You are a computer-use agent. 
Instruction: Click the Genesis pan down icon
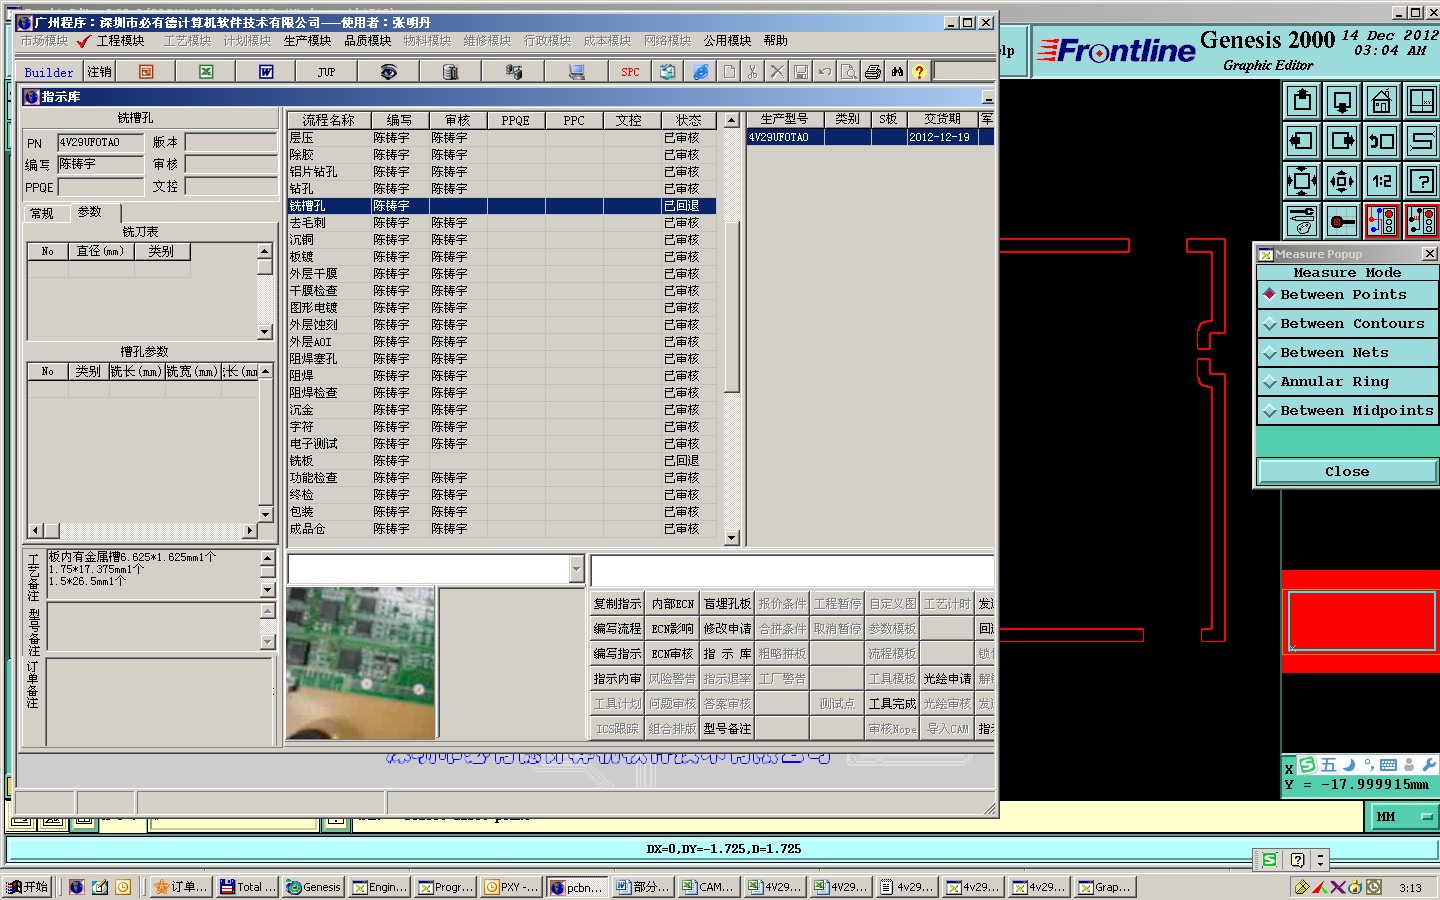[x=1342, y=101]
